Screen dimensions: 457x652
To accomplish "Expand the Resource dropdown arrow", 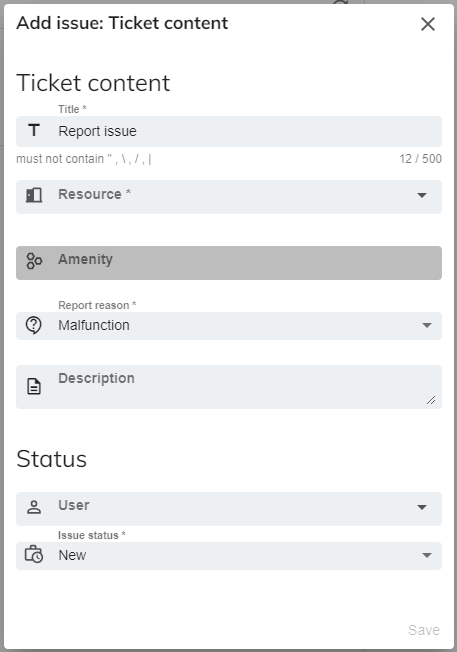I will coord(422,195).
